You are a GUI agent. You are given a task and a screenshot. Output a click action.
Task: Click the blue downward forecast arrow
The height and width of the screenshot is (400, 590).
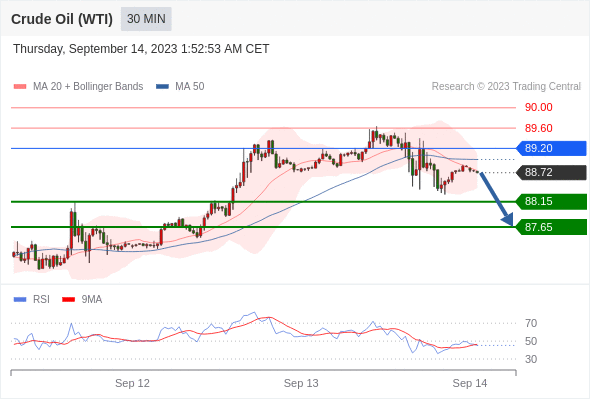[x=496, y=199]
